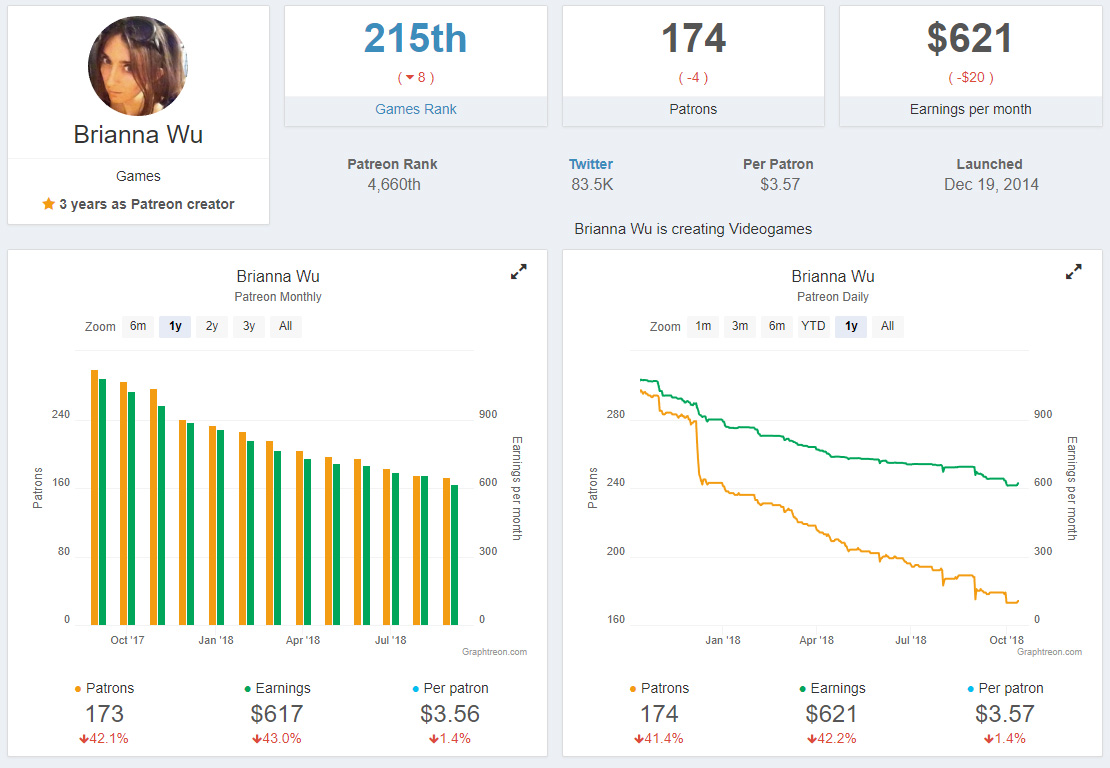The width and height of the screenshot is (1110, 768).
Task: Show All time range on daily chart
Action: 888,326
